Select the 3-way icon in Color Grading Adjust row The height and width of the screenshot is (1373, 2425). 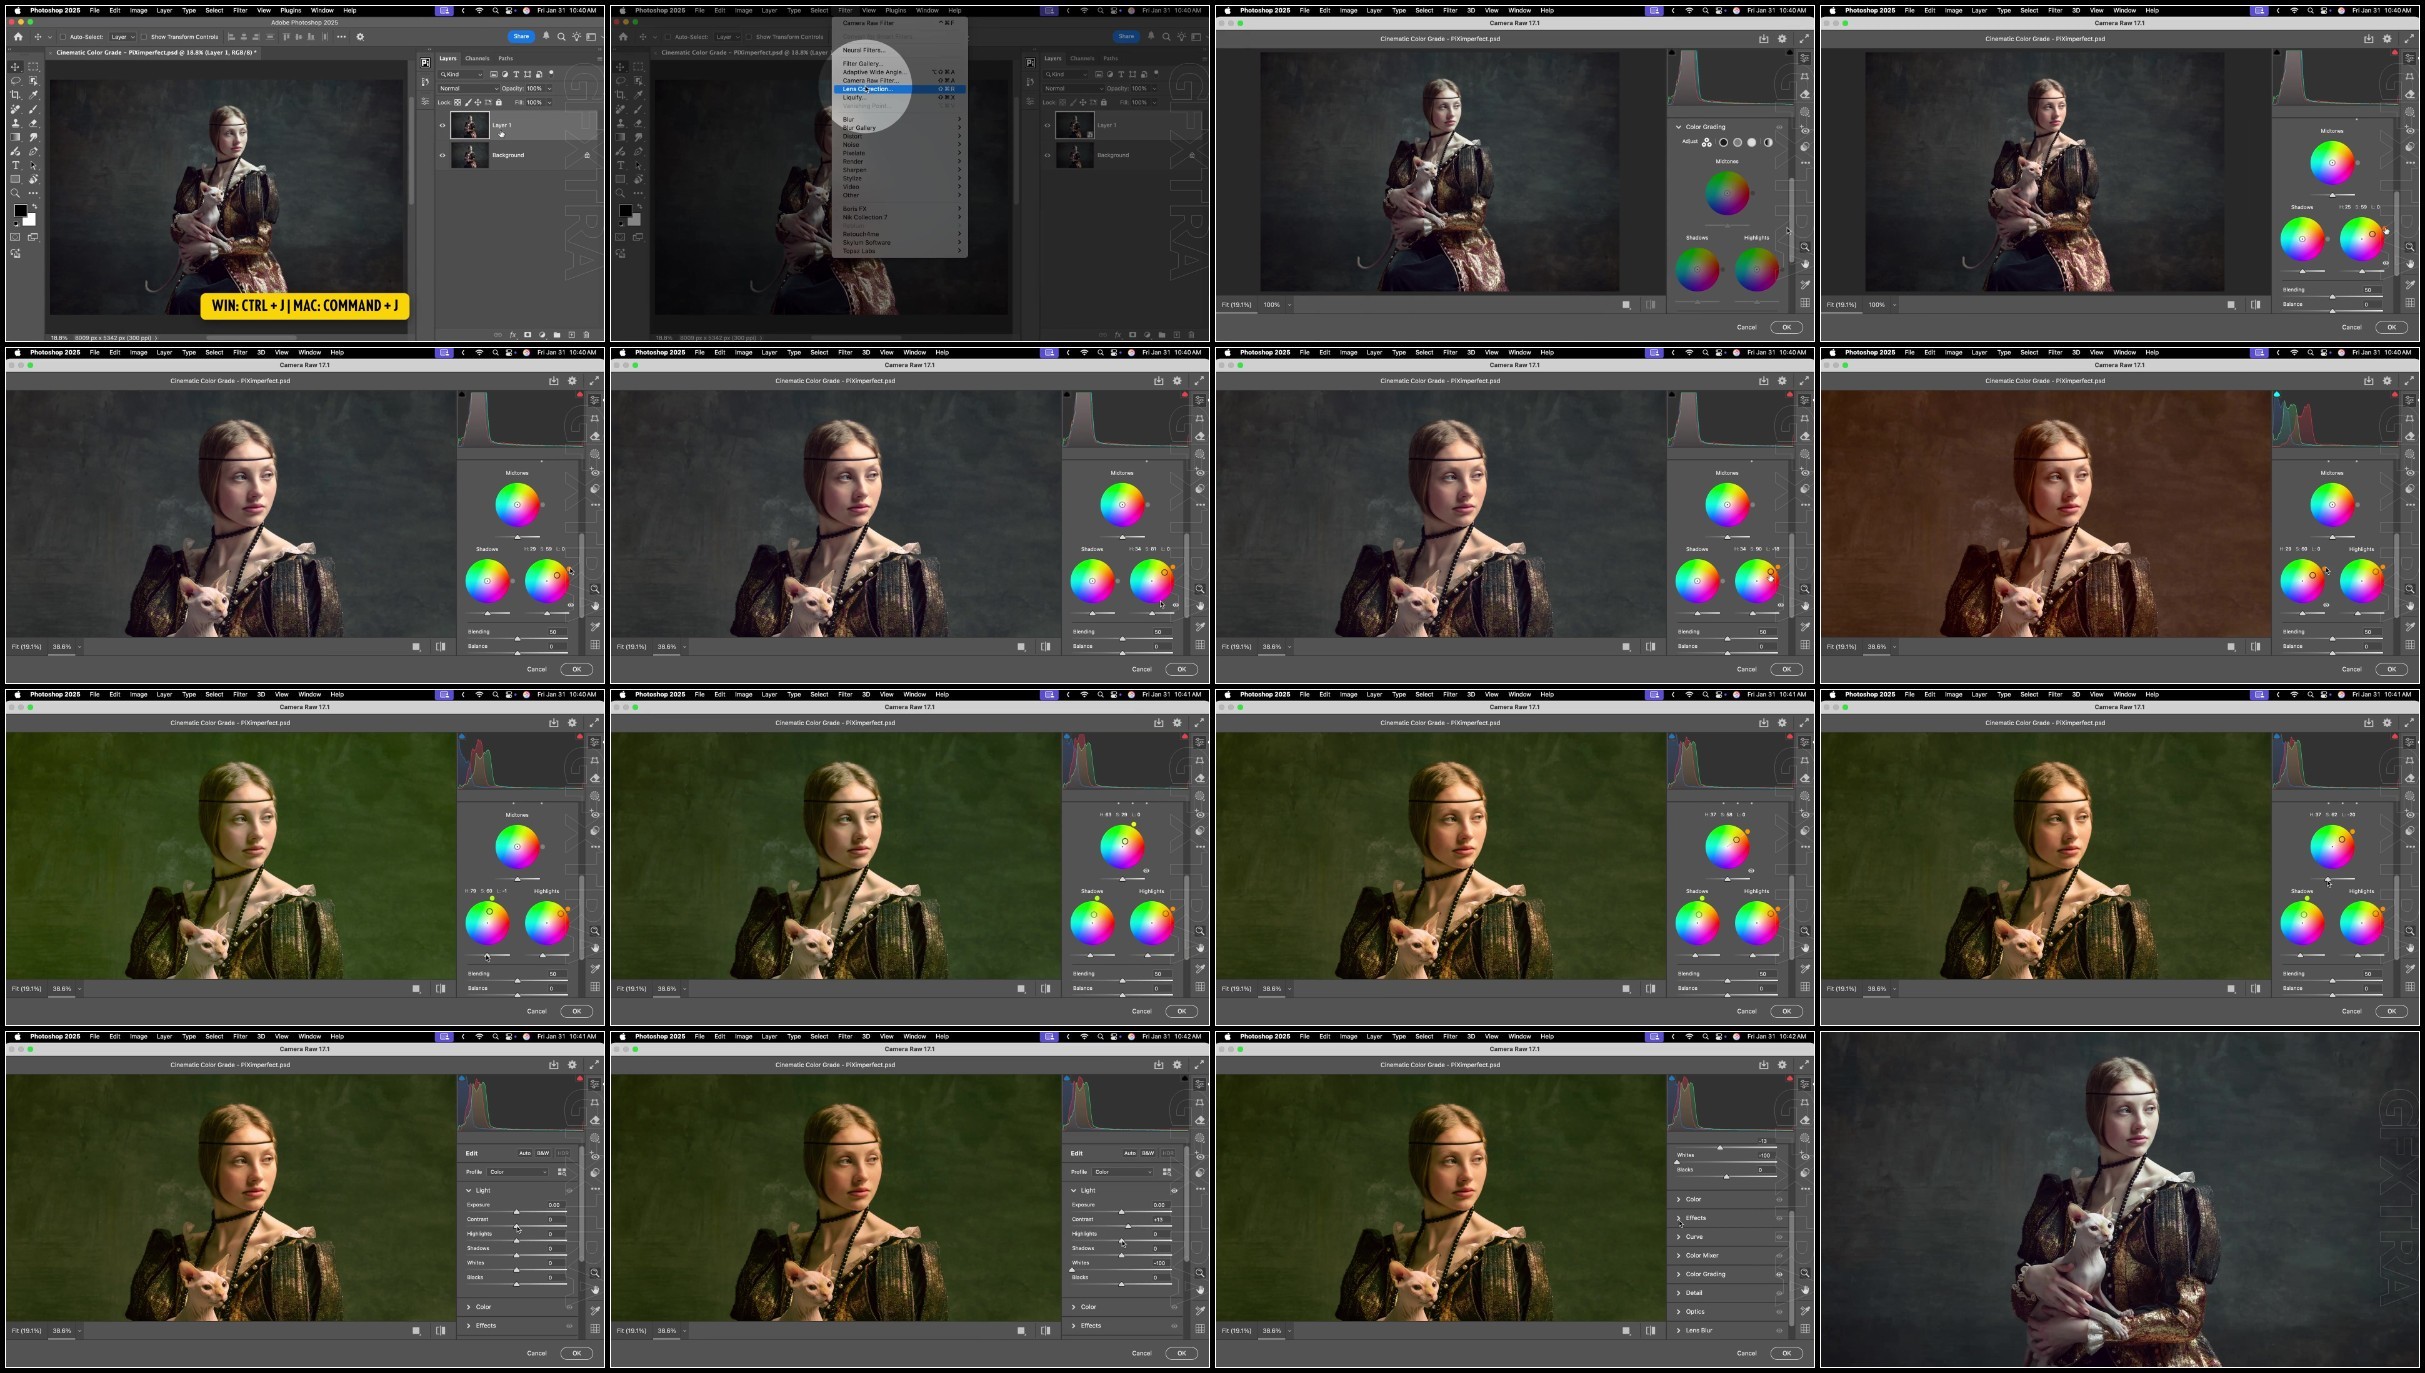tap(1707, 142)
